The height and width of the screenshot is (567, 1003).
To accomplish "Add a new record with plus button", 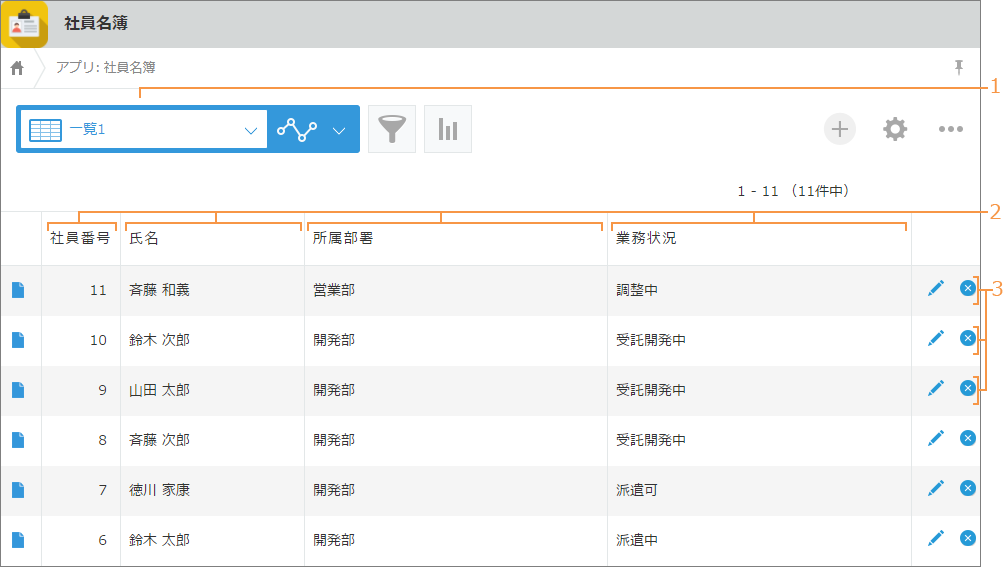I will [840, 129].
